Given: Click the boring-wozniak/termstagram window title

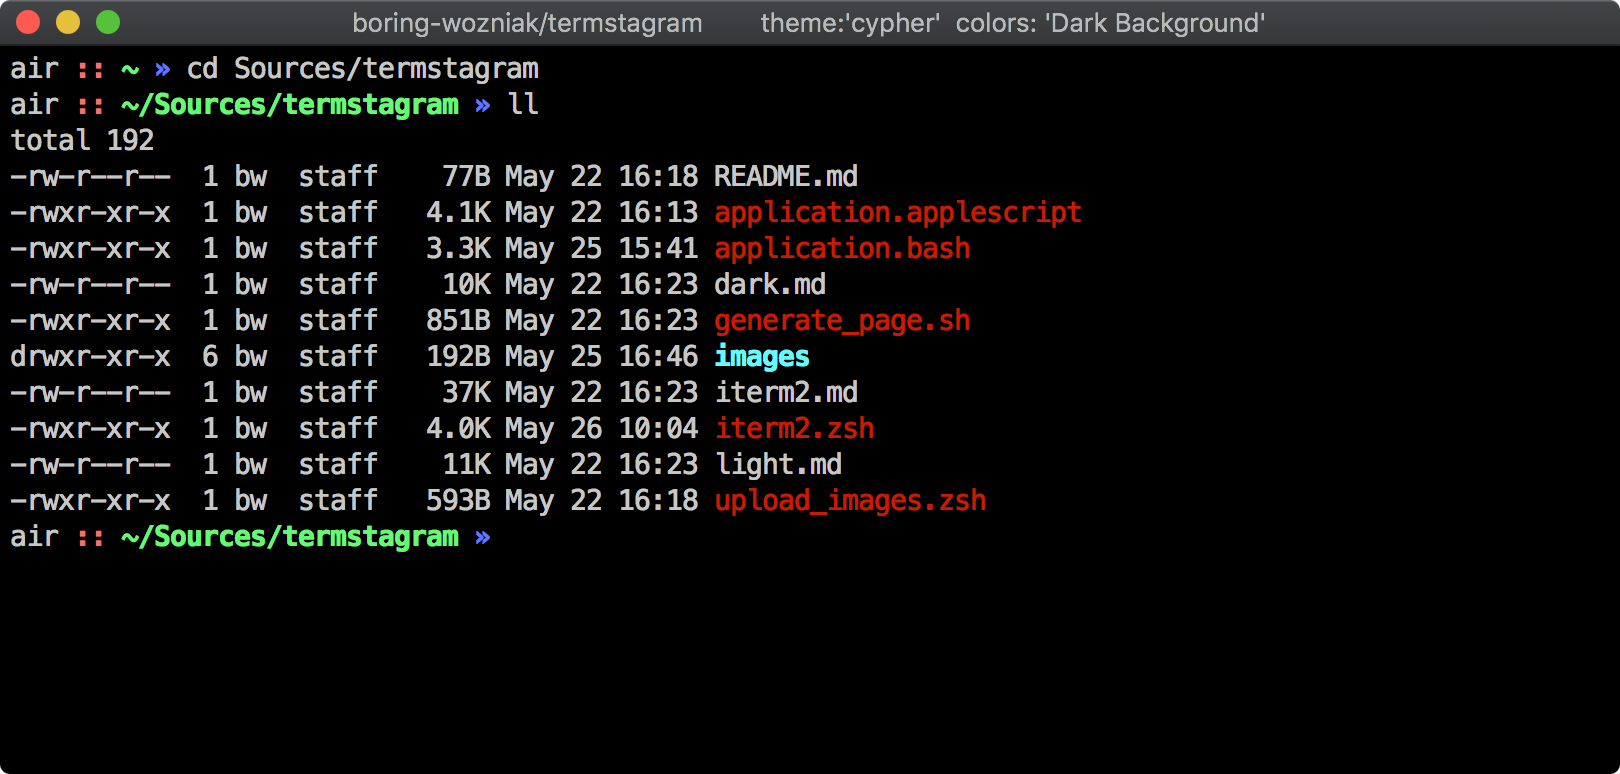Looking at the screenshot, I should tap(527, 23).
